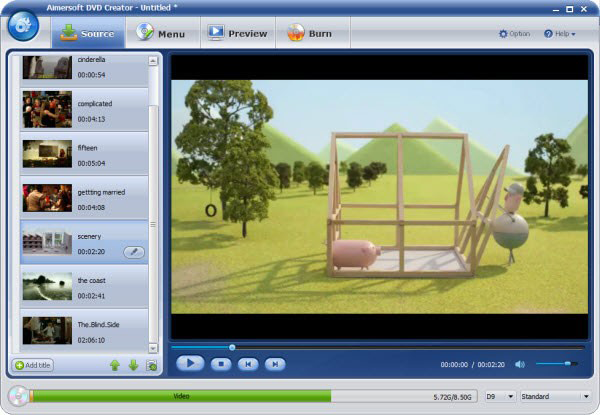Screen dimensions: 600x415
Task: Select the getting married clip thumbnail
Action: [47, 198]
